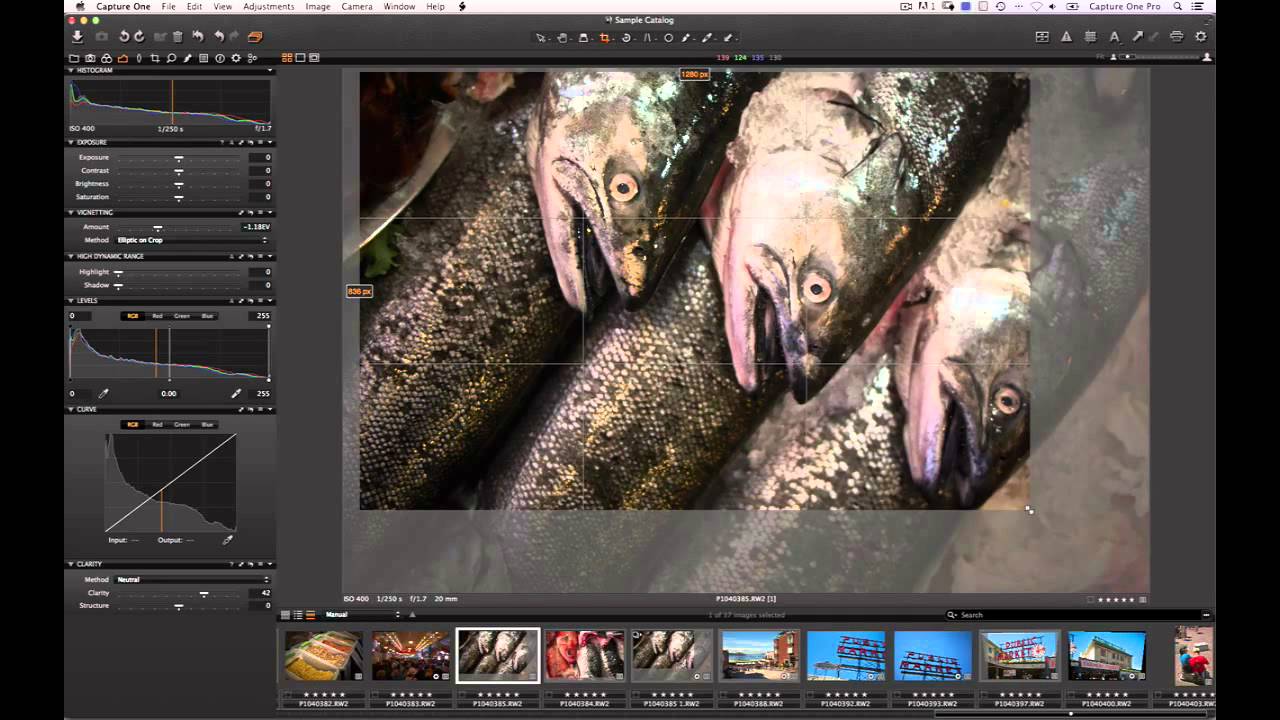This screenshot has width=1280, height=720.
Task: Select thumbnail P1040383.RW2 in filmstrip
Action: (x=411, y=656)
